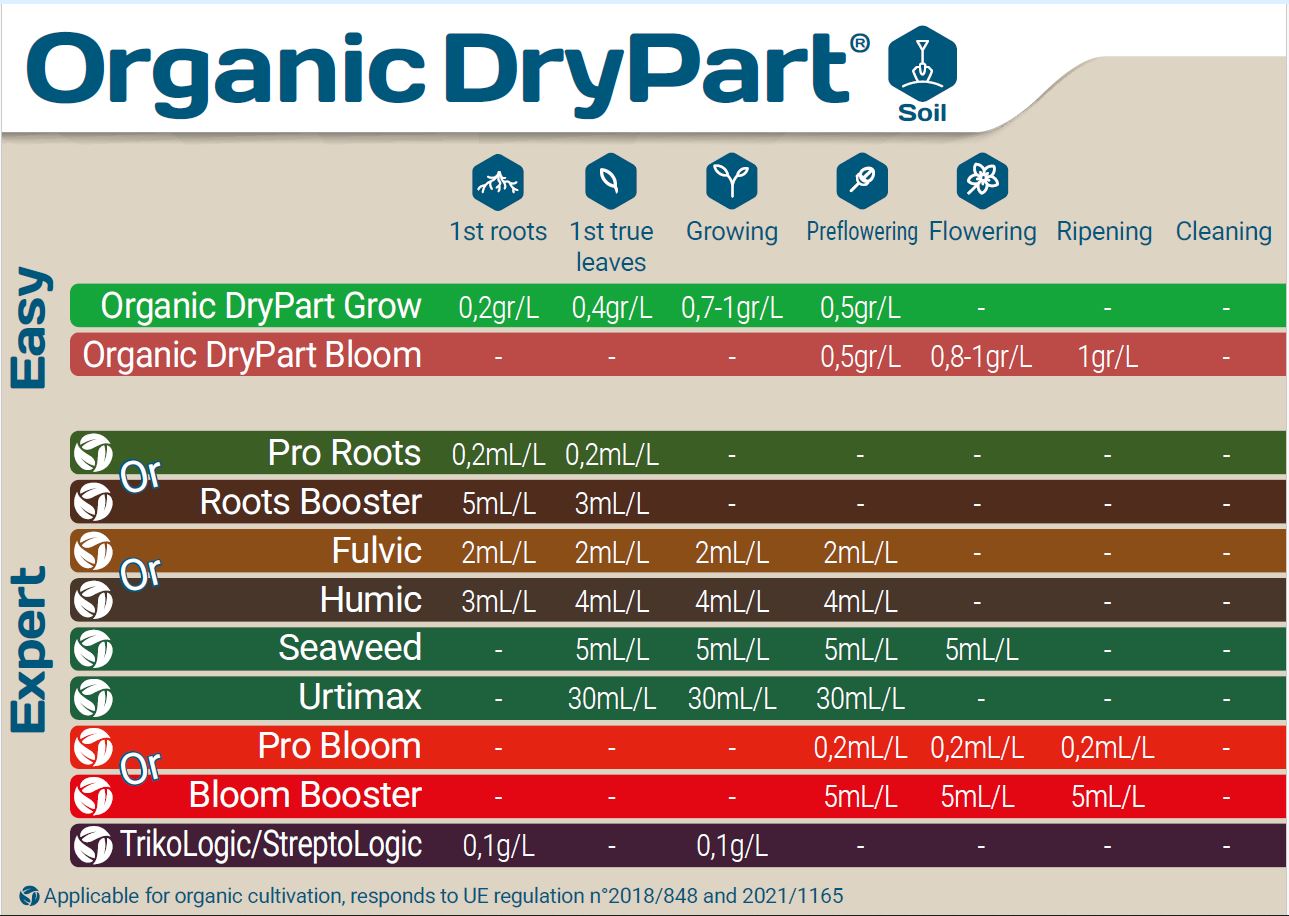The height and width of the screenshot is (916, 1289).
Task: Click the 1st roots stage icon
Action: pos(497,182)
